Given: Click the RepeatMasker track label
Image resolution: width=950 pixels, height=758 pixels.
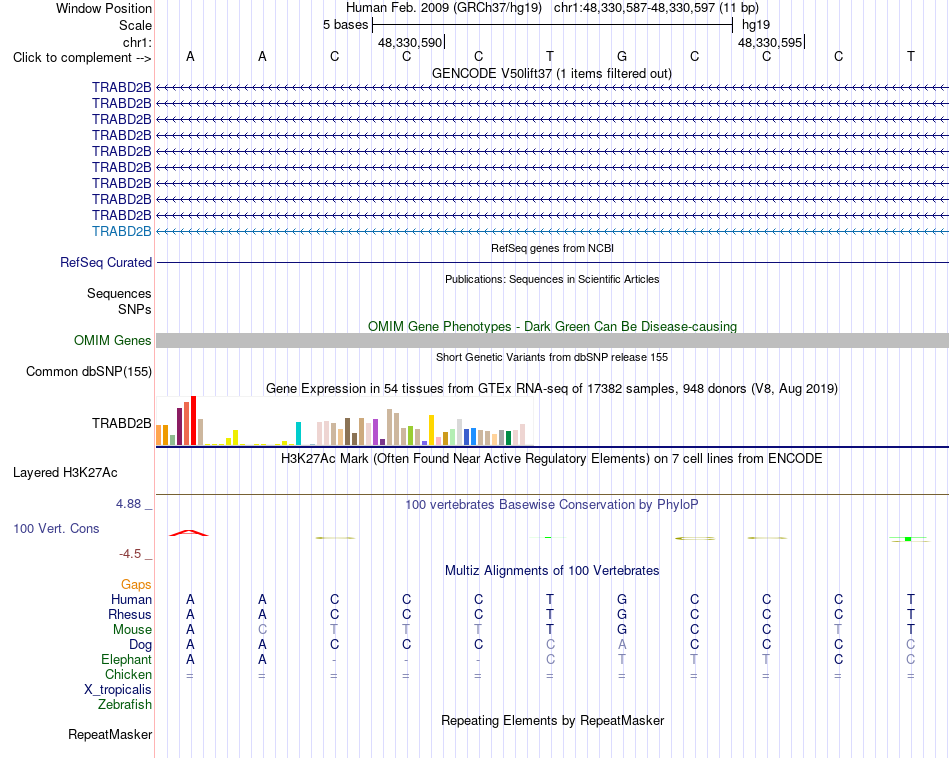Looking at the screenshot, I should [110, 734].
